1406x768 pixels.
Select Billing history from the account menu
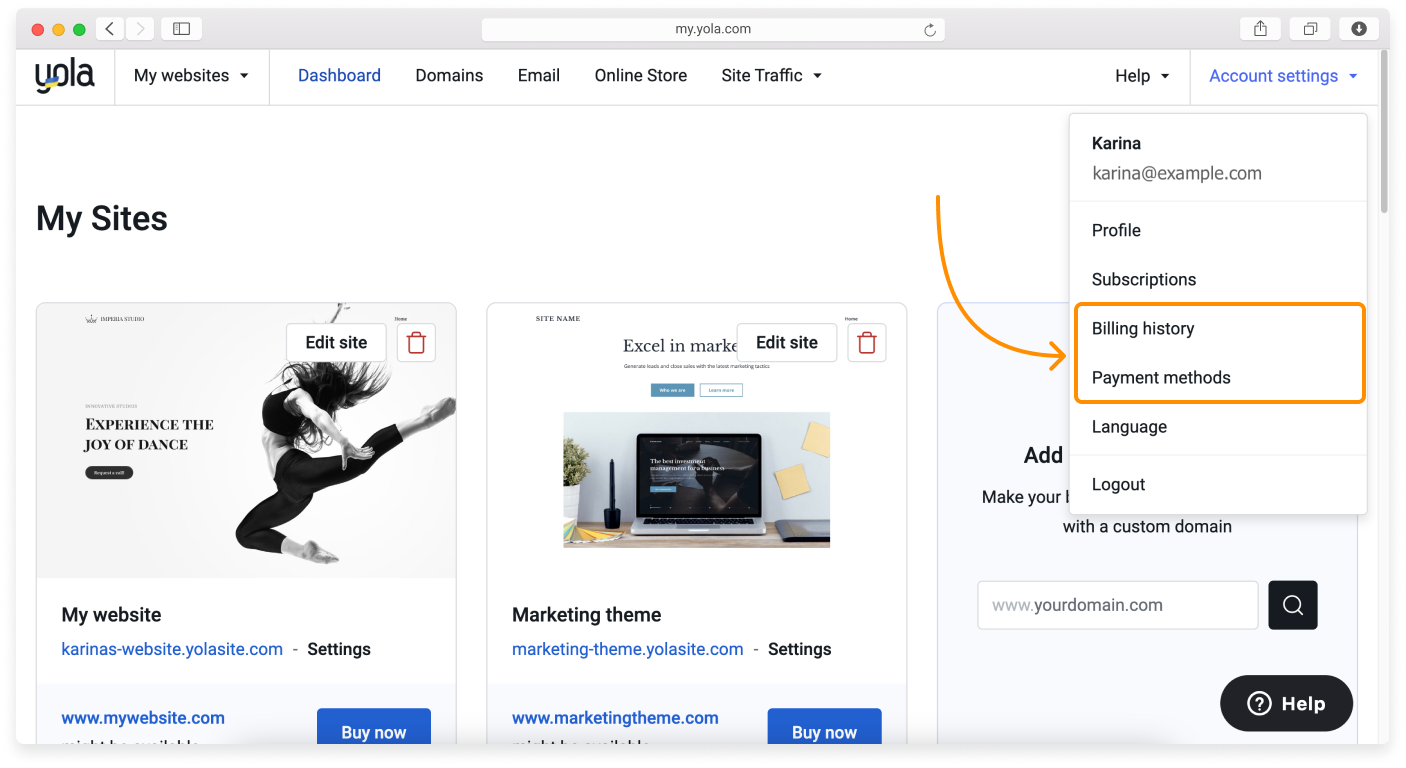pyautogui.click(x=1143, y=328)
